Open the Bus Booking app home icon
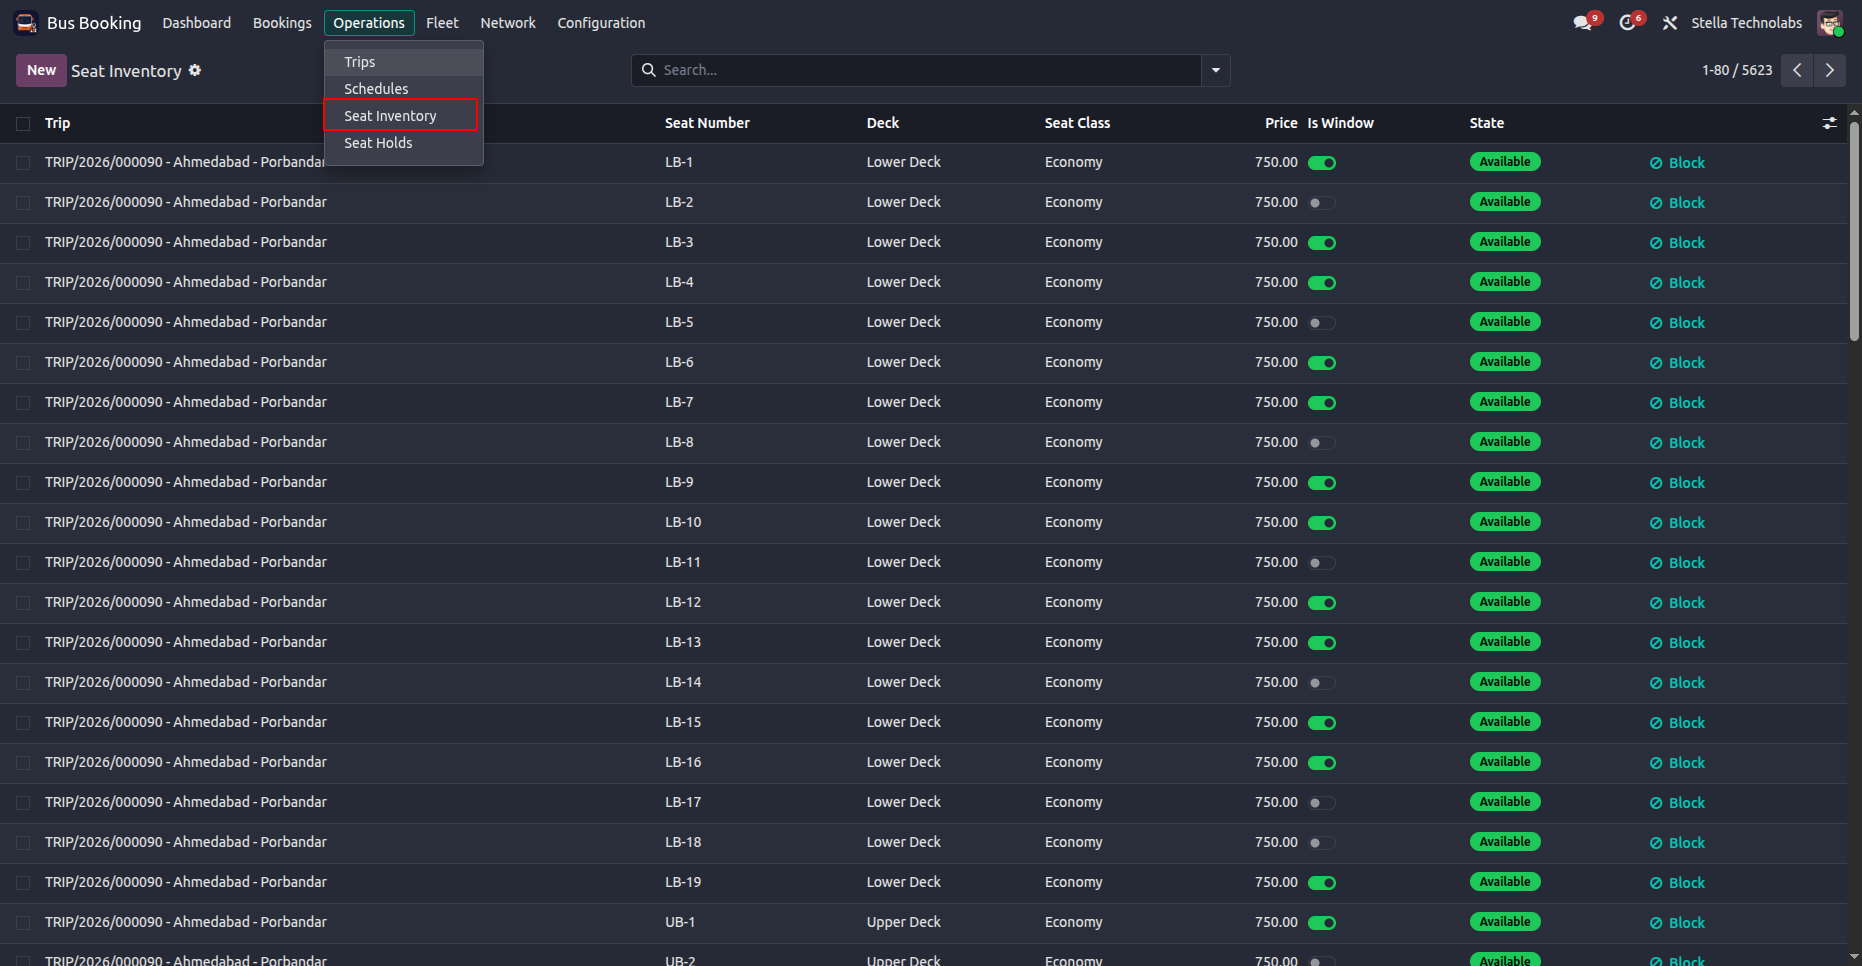The image size is (1862, 966). (x=26, y=22)
